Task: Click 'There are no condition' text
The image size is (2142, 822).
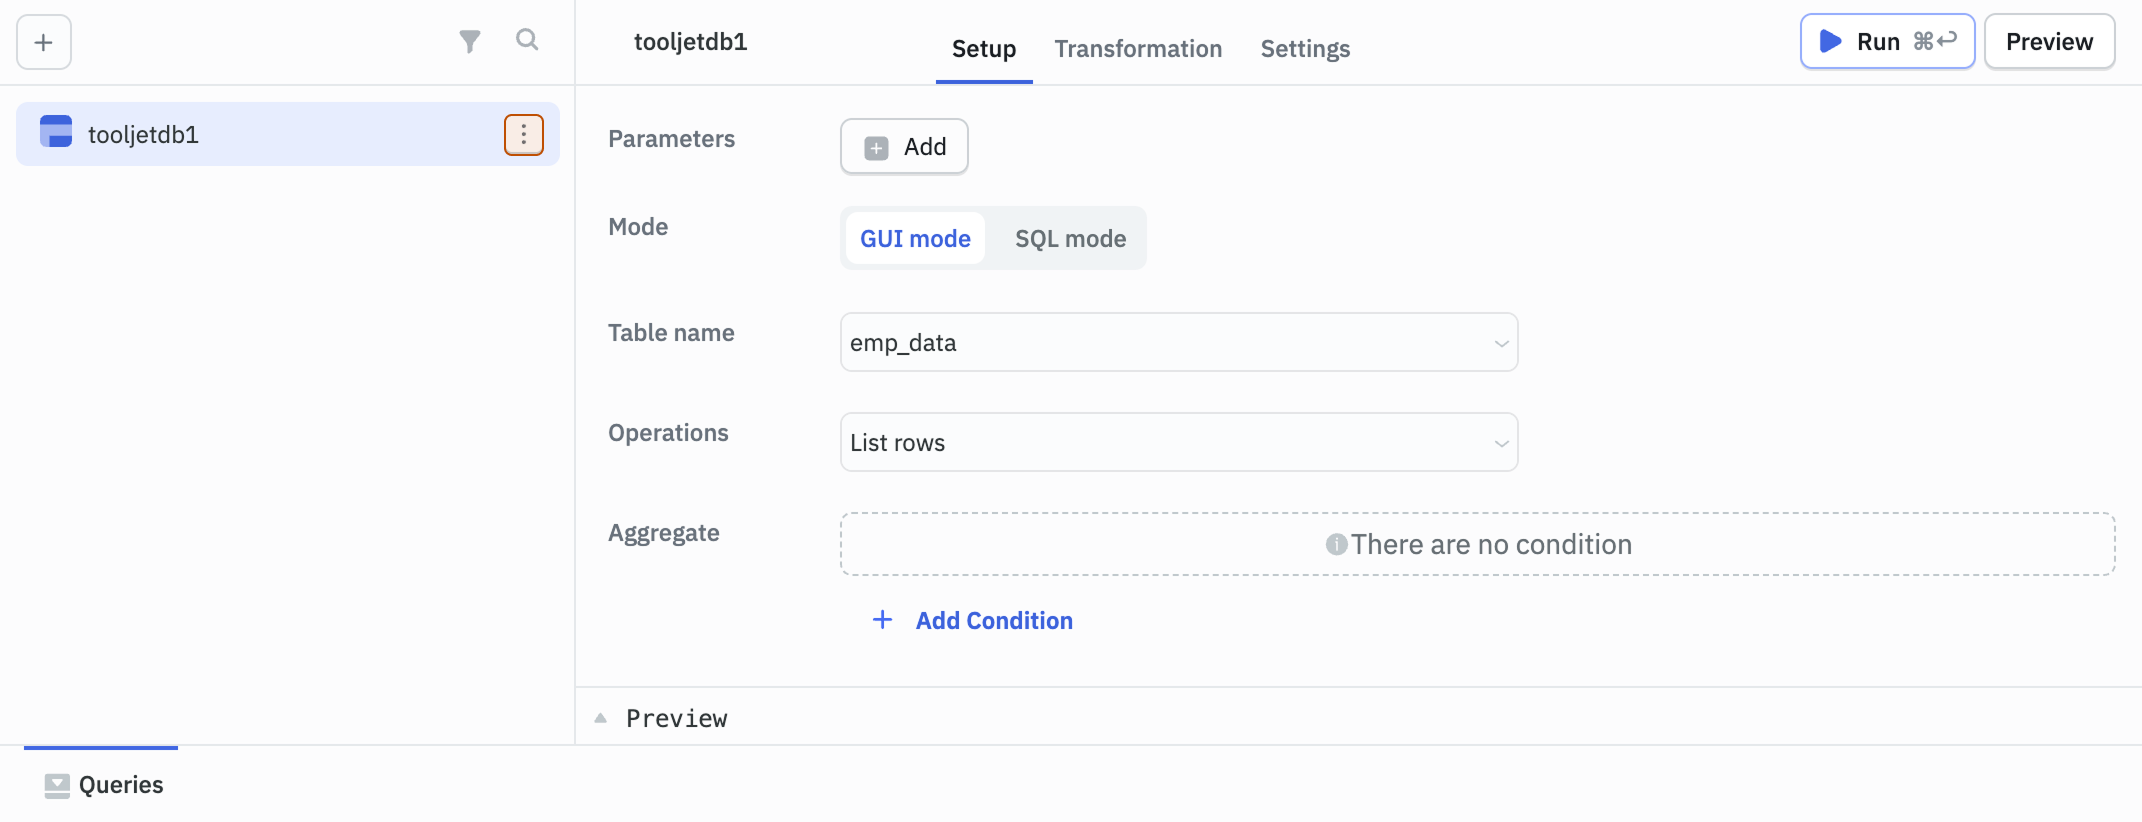Action: coord(1492,544)
